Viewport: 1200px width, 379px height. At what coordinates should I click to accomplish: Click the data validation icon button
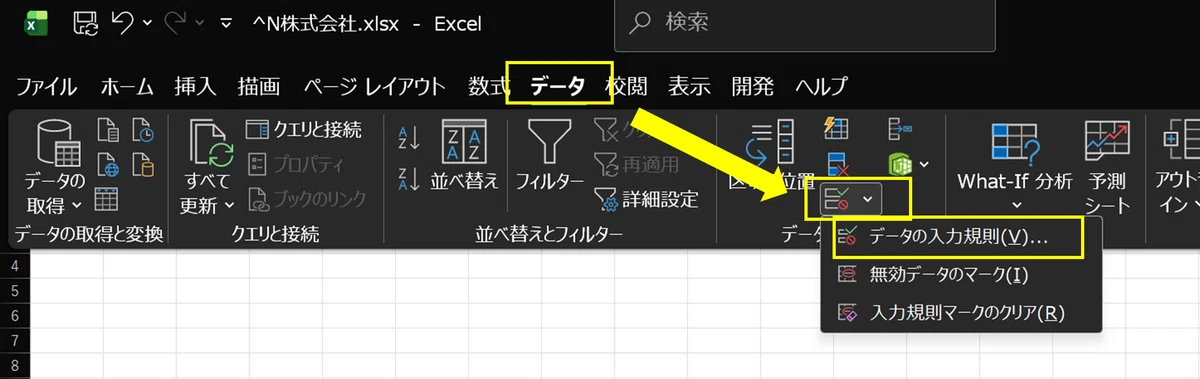[x=837, y=199]
